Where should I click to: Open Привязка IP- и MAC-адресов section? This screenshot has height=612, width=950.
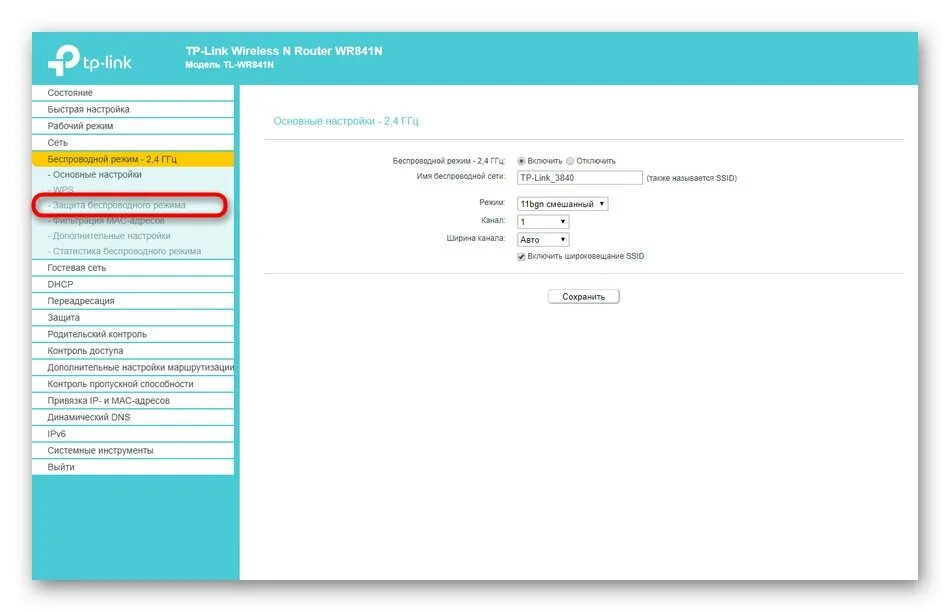click(133, 401)
